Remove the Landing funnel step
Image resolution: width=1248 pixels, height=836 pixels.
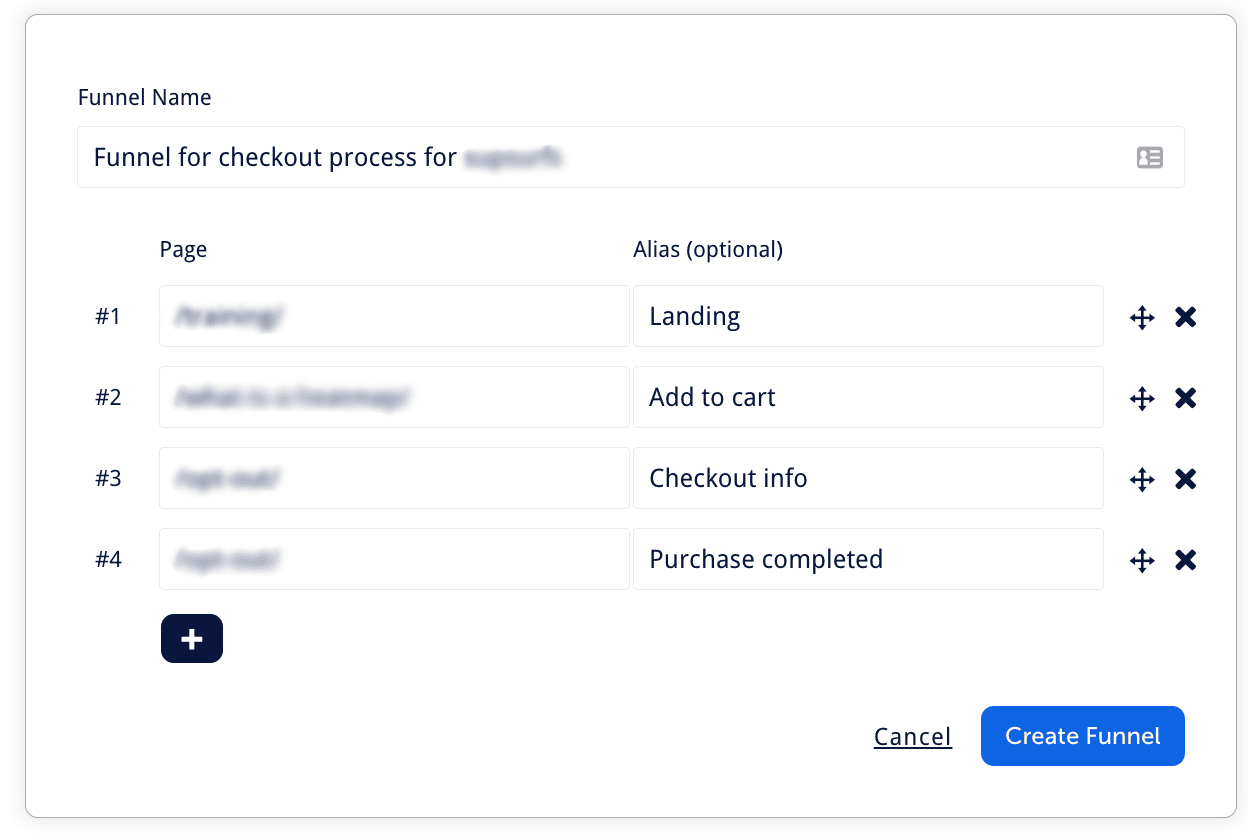click(x=1185, y=316)
